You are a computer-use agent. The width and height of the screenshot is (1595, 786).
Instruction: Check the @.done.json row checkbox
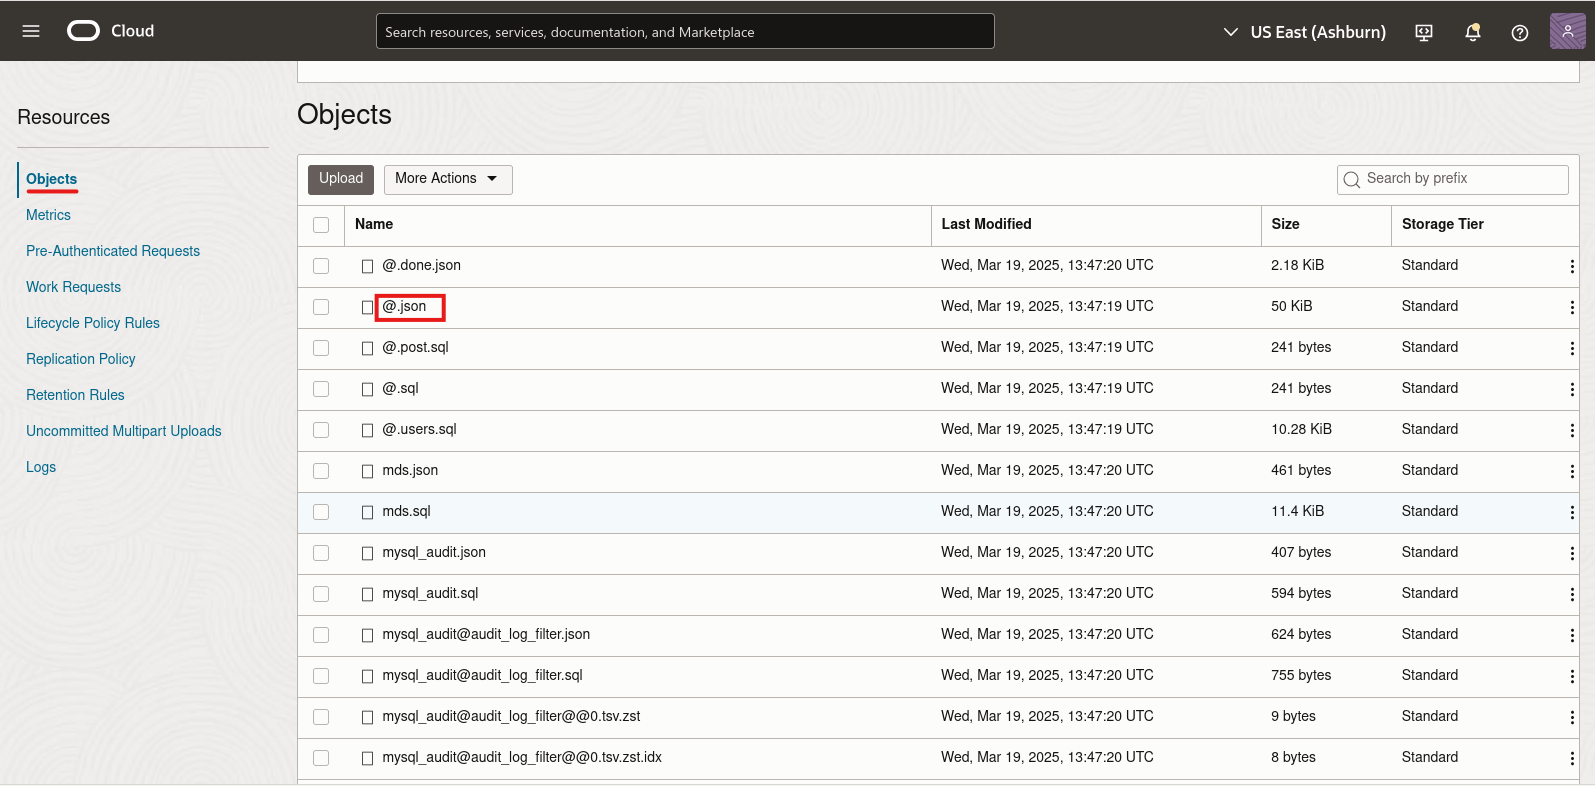click(321, 266)
